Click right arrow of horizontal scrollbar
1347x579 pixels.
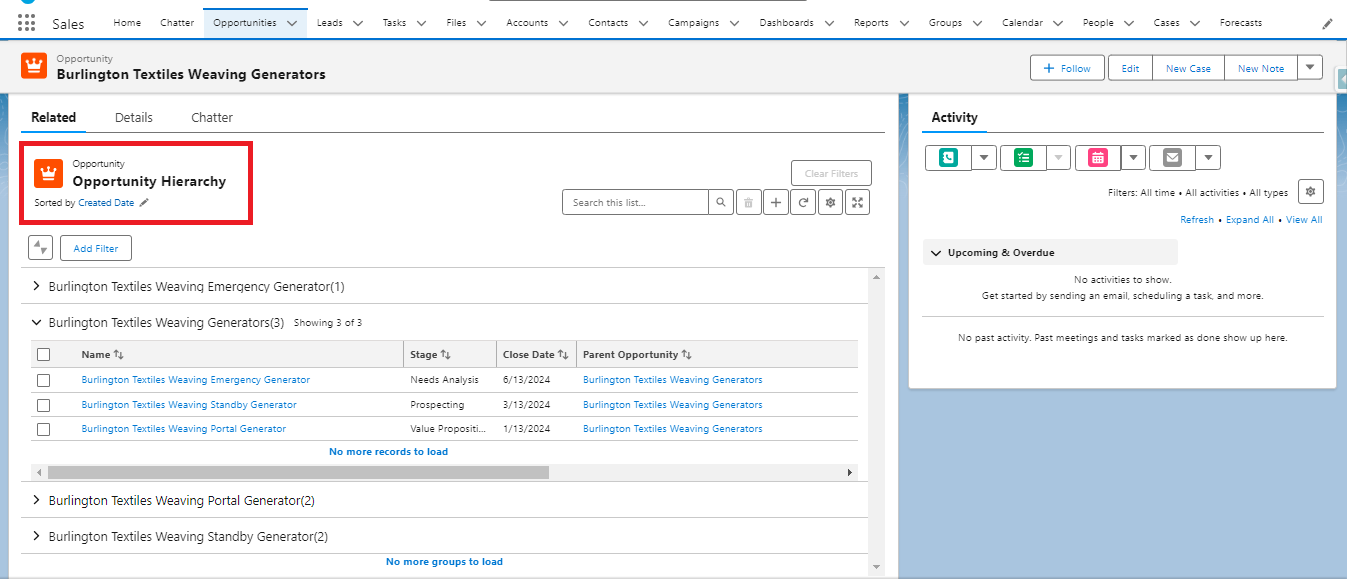850,472
